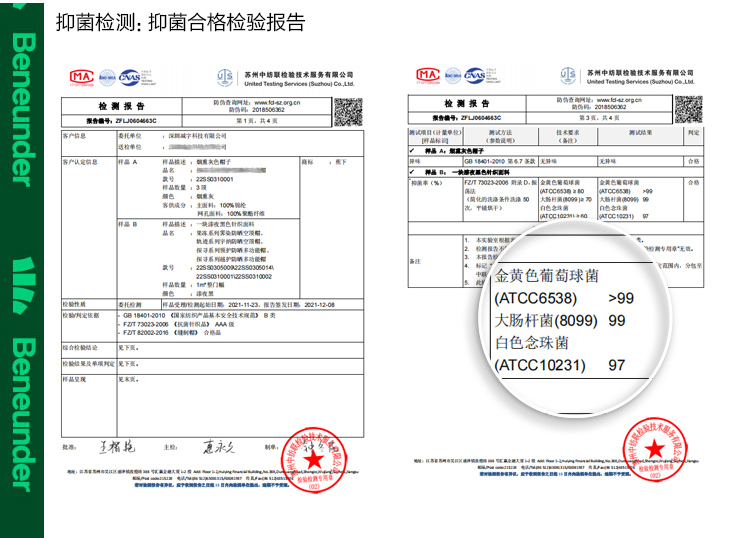Click the '异味' test row on the page 3 report
Image resolution: width=750 pixels, height=538 pixels.
coord(555,162)
